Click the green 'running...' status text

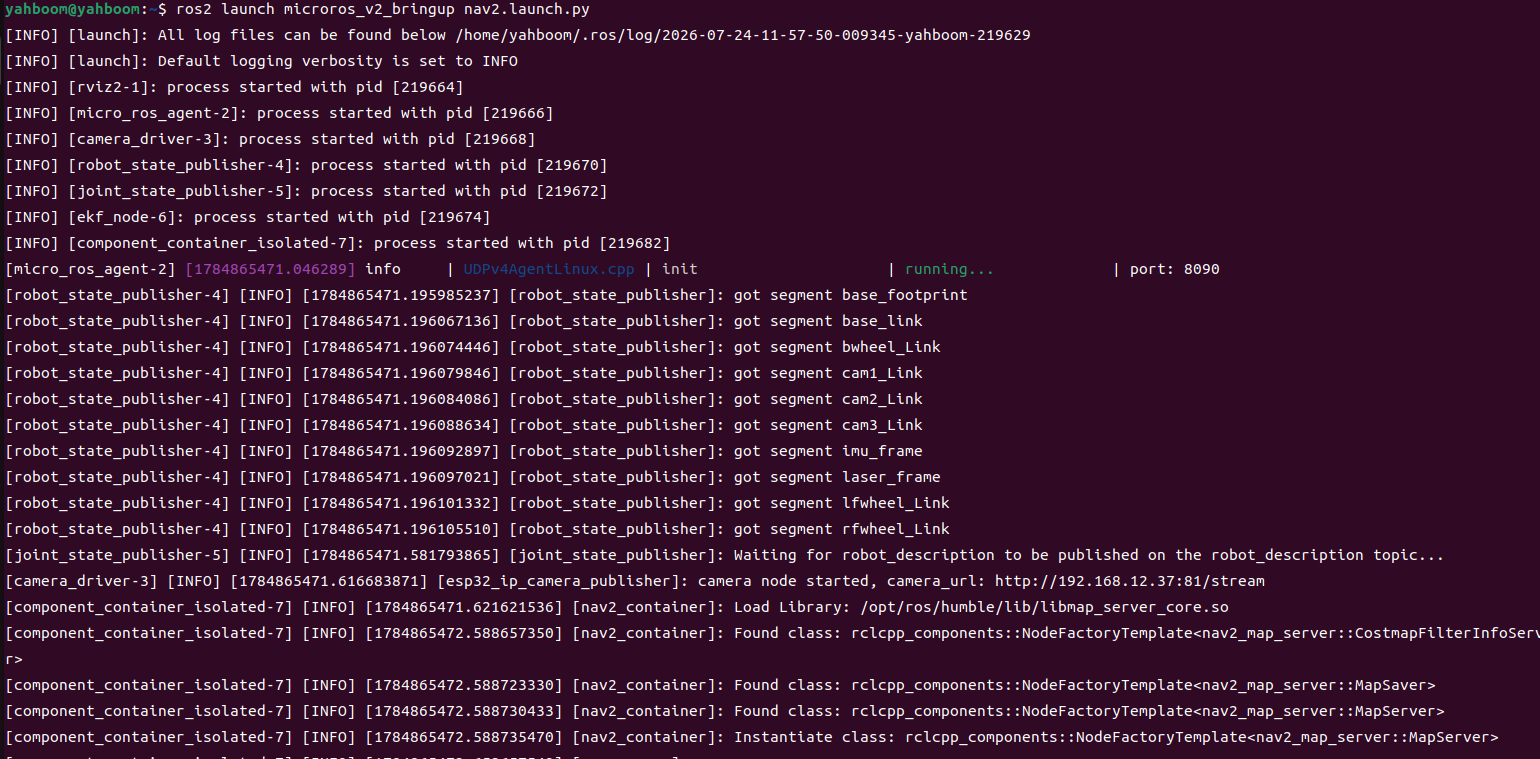[x=950, y=269]
